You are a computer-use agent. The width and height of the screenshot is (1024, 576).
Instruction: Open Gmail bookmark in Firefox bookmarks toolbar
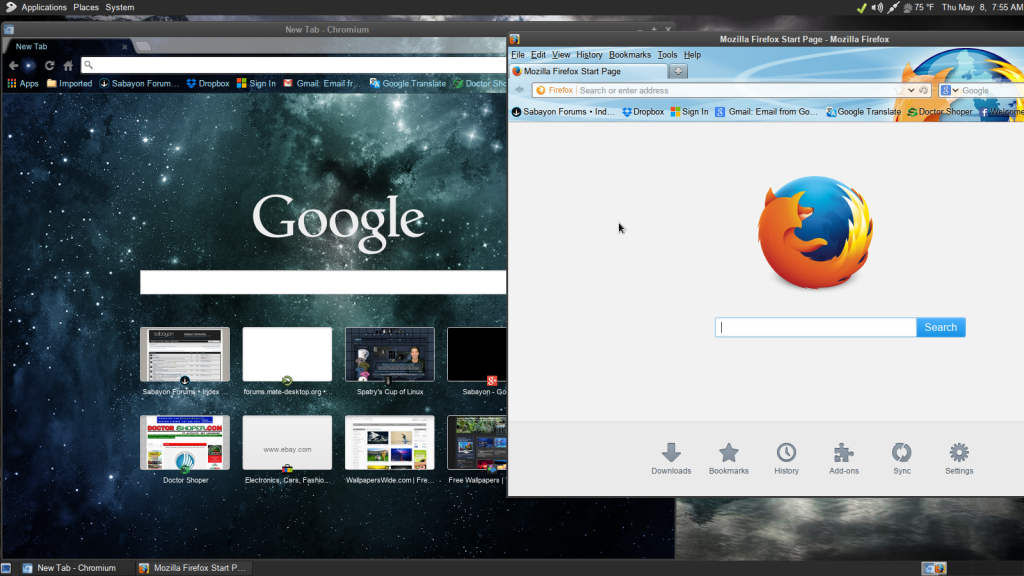point(766,112)
